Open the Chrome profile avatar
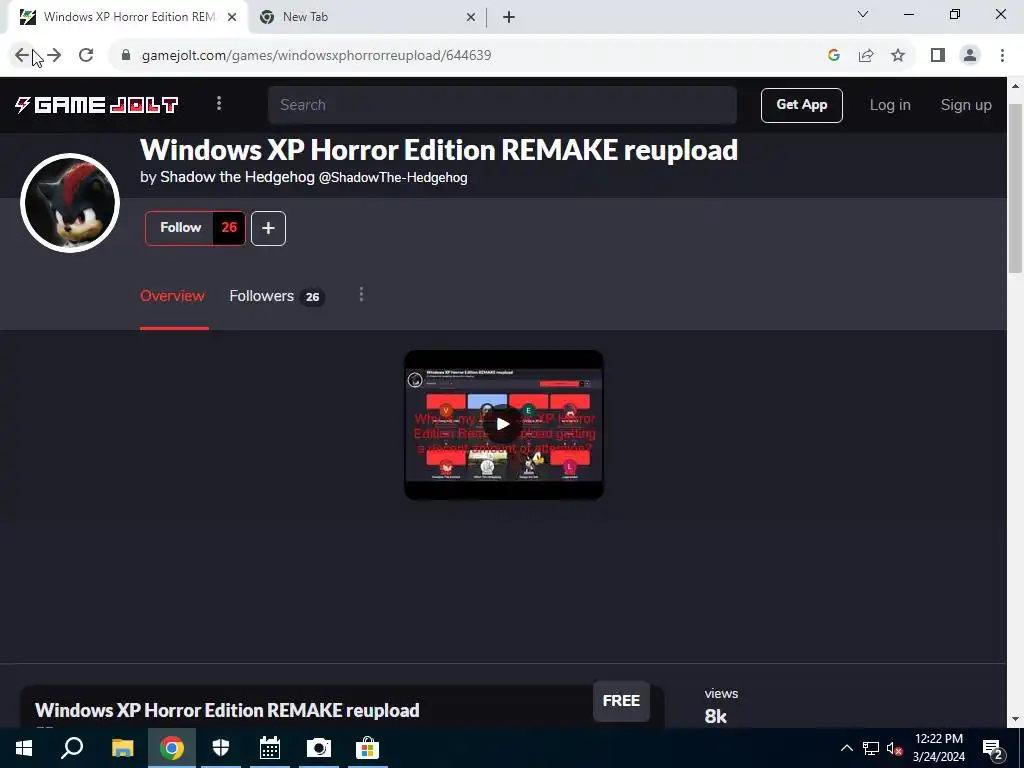 [x=970, y=56]
